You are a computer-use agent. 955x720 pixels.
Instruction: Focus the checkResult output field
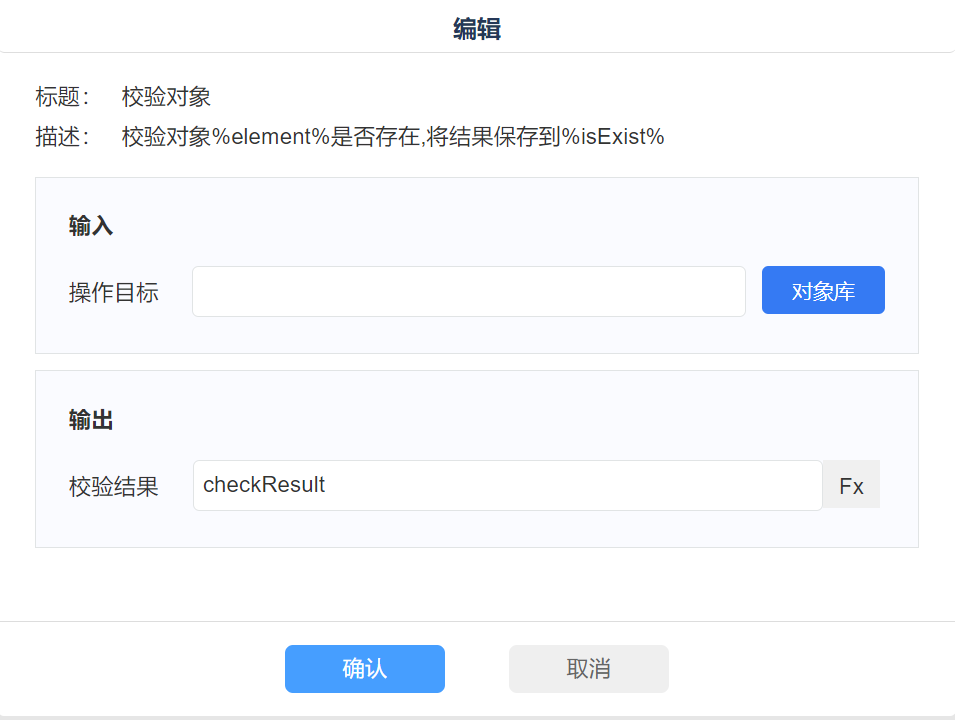click(507, 486)
